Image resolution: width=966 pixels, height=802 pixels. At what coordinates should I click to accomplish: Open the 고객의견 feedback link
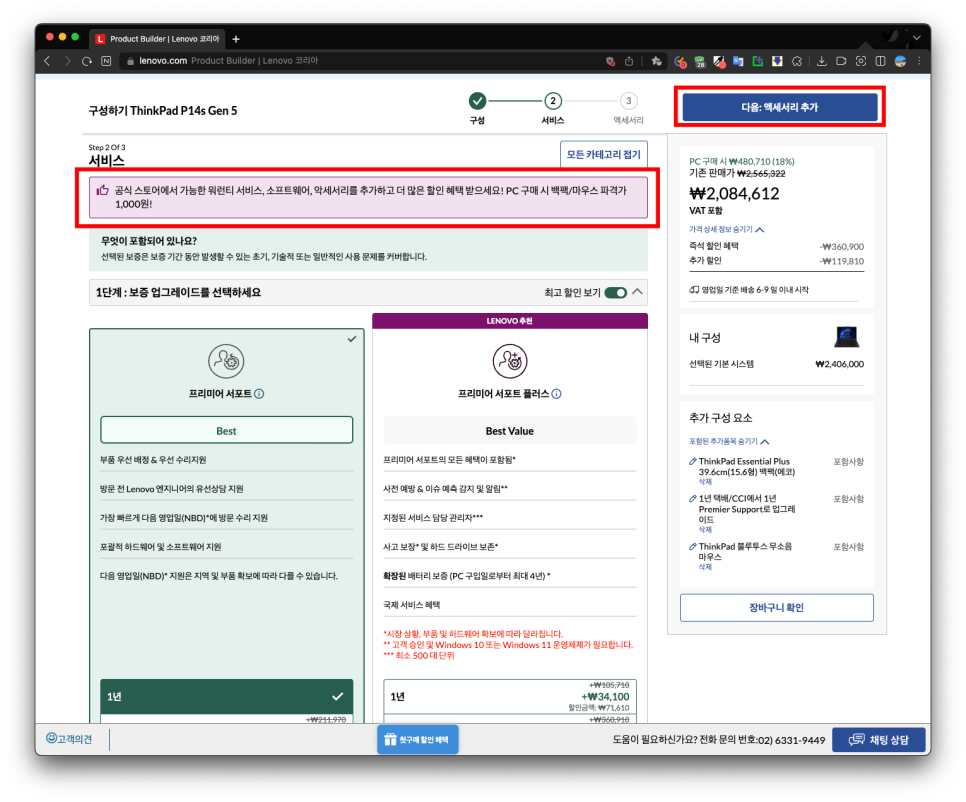[x=69, y=739]
